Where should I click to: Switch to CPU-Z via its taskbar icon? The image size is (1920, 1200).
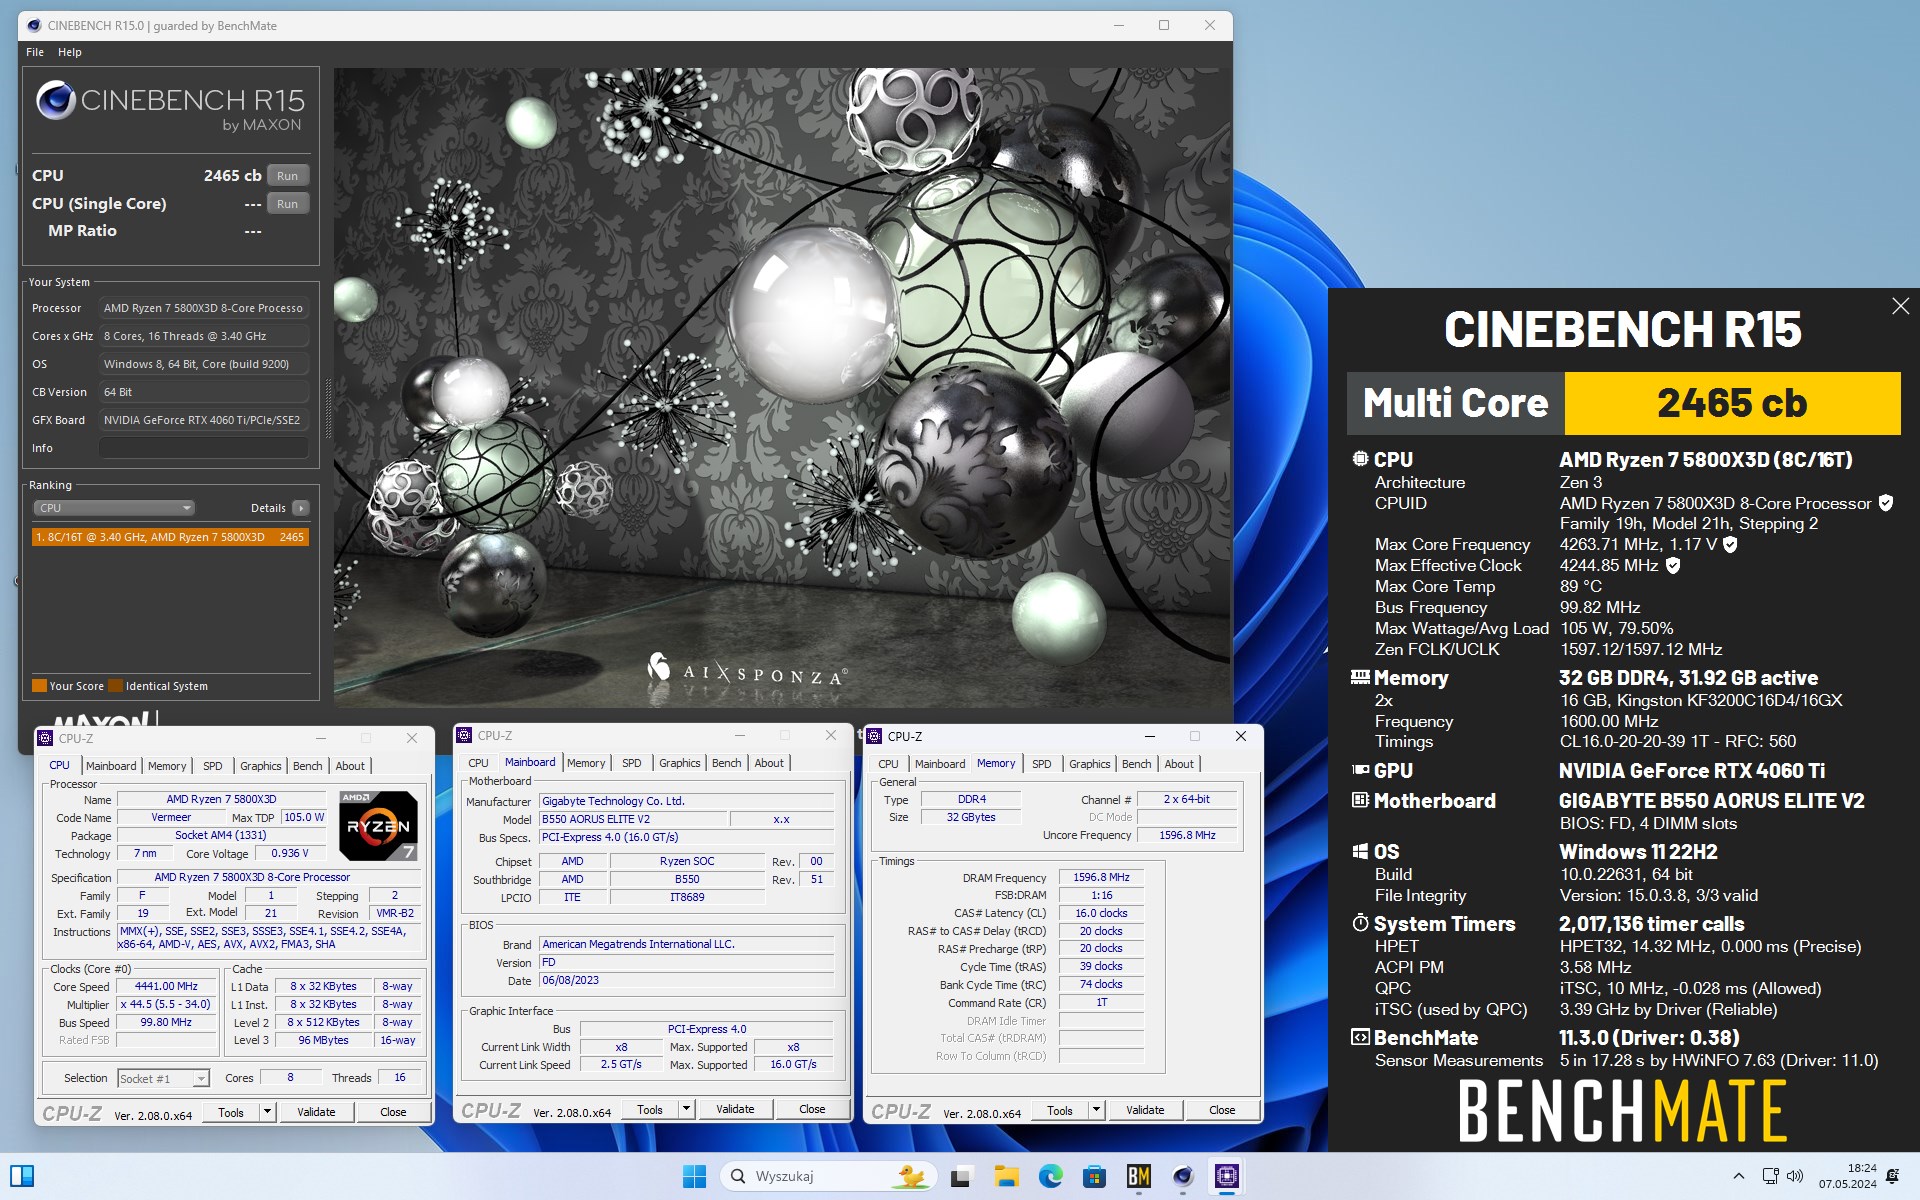[x=1226, y=1176]
